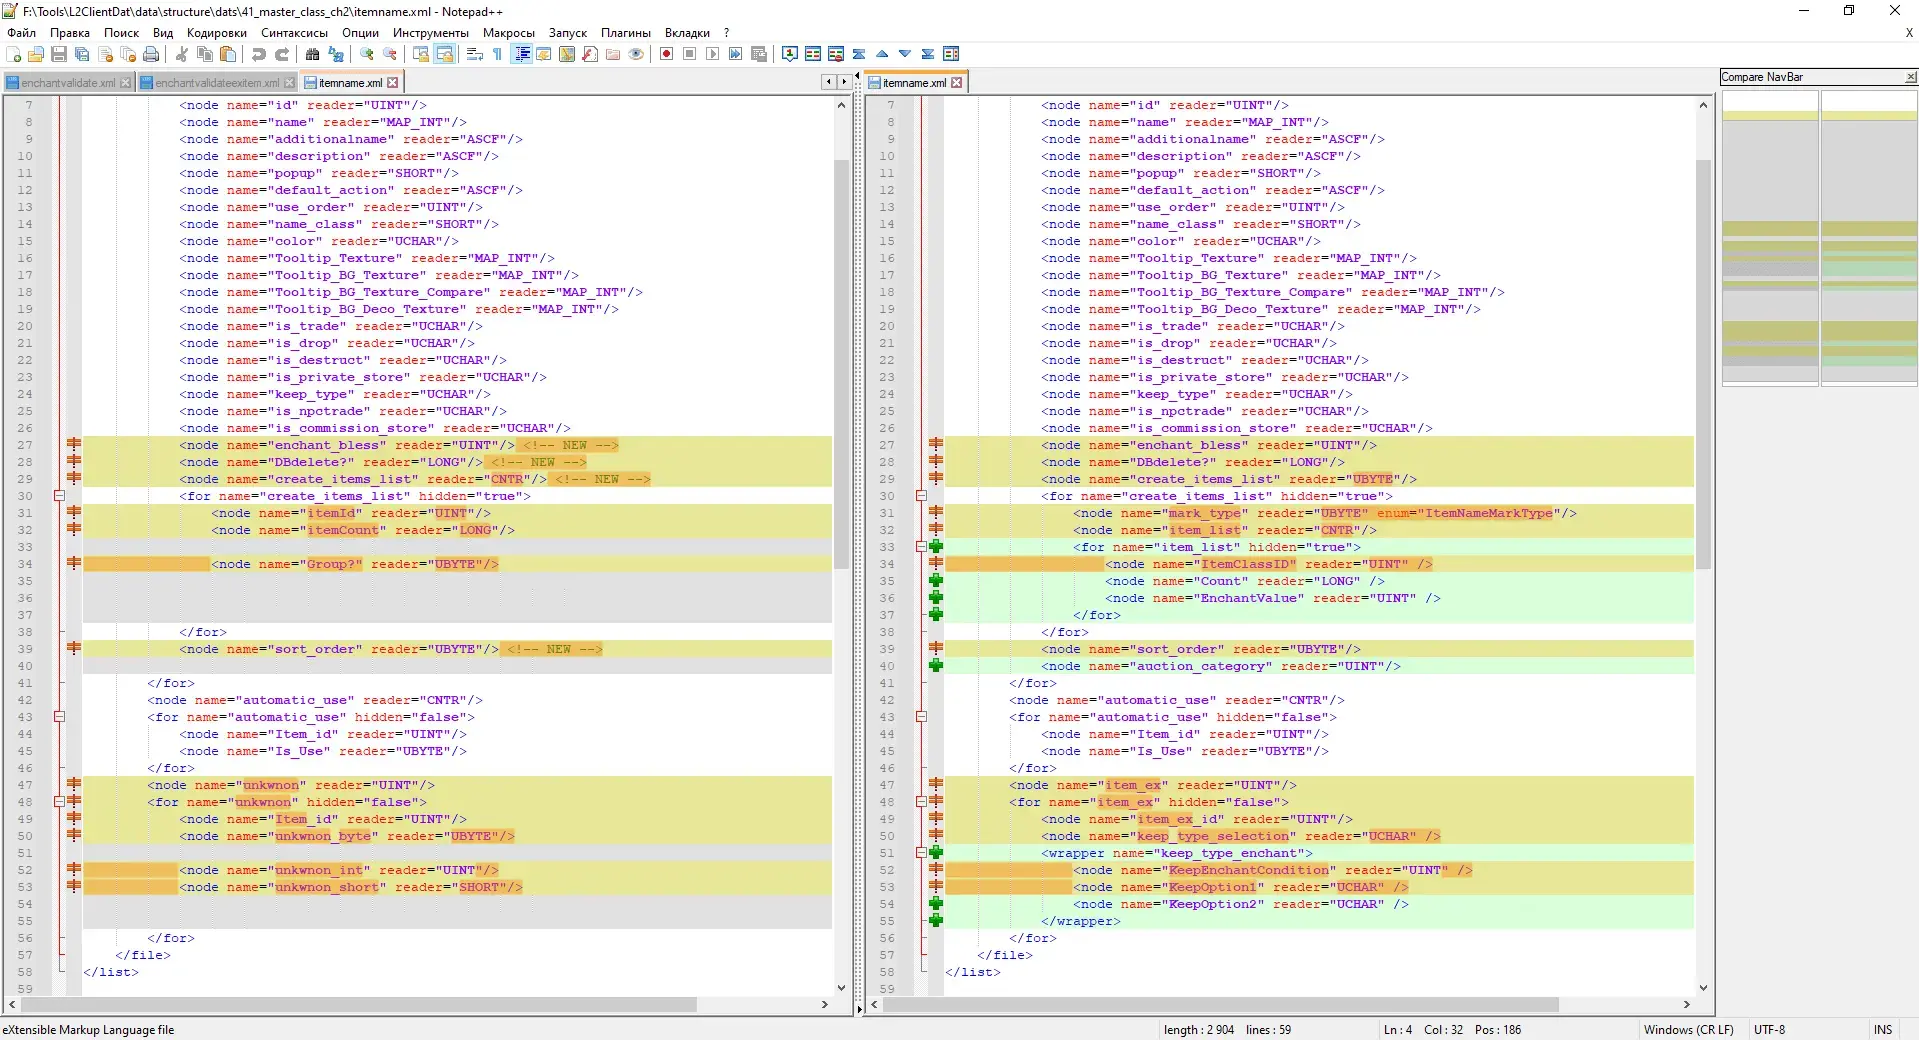Click the Close document toolbar icon
1919x1040 pixels.
[105, 54]
